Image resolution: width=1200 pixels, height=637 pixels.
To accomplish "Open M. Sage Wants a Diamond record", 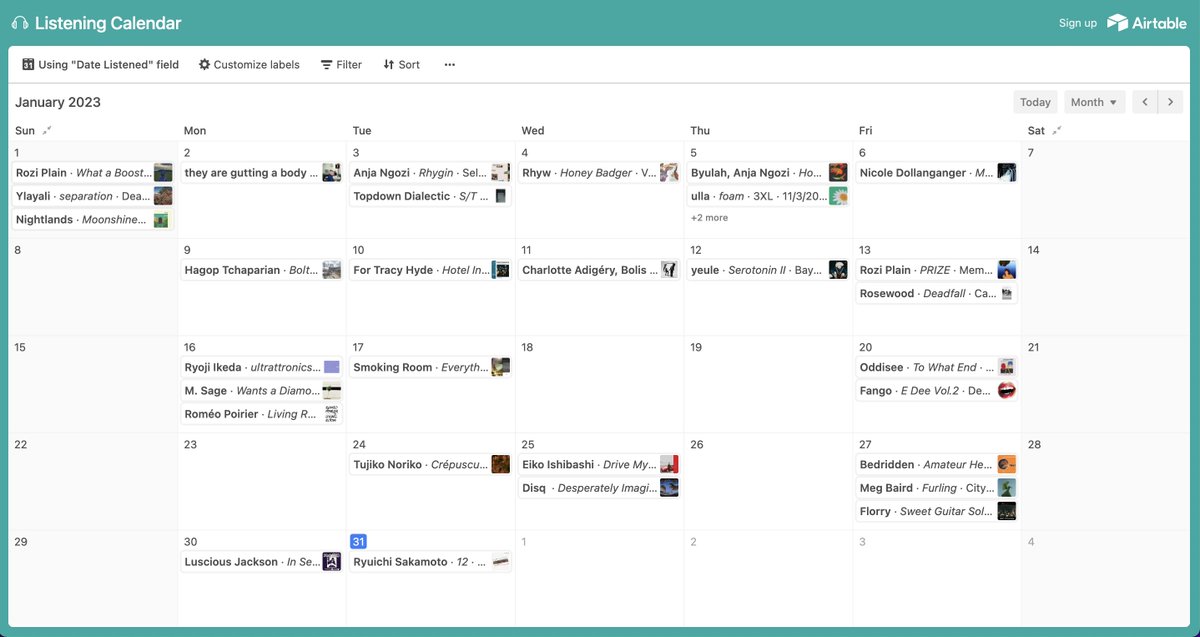I will (x=262, y=391).
